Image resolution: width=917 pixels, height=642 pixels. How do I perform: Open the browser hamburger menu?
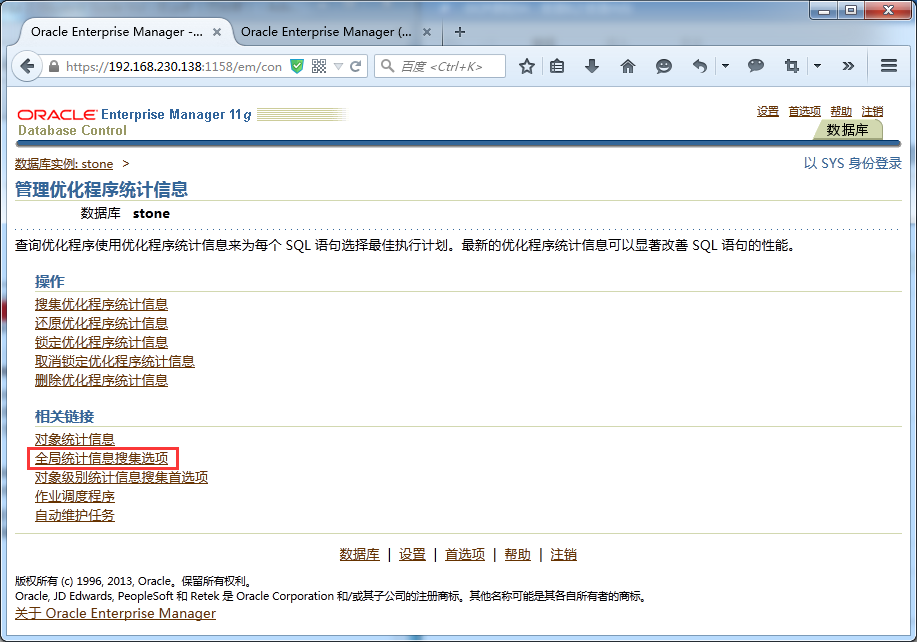click(889, 65)
